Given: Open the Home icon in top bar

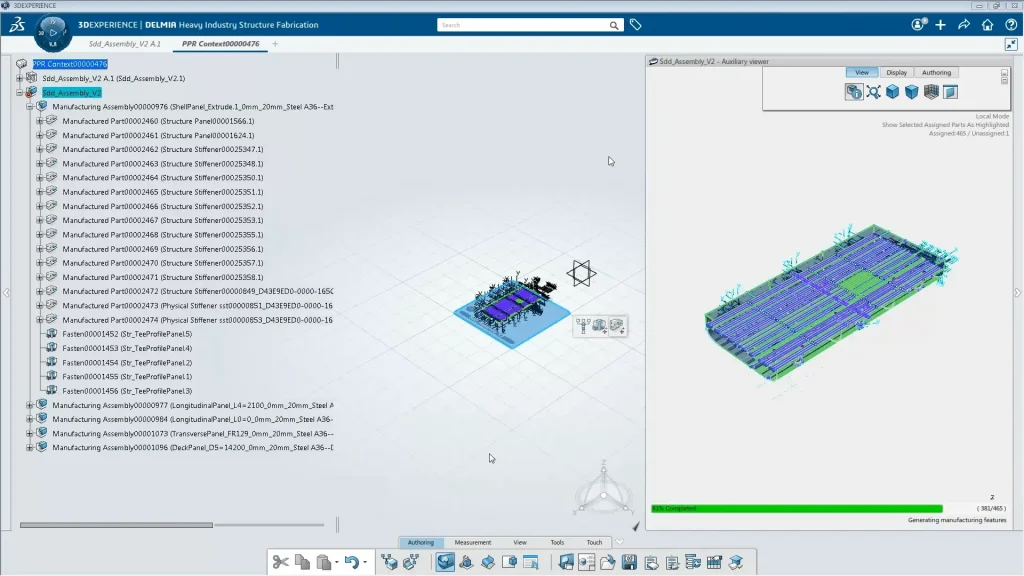Looking at the screenshot, I should 987,25.
